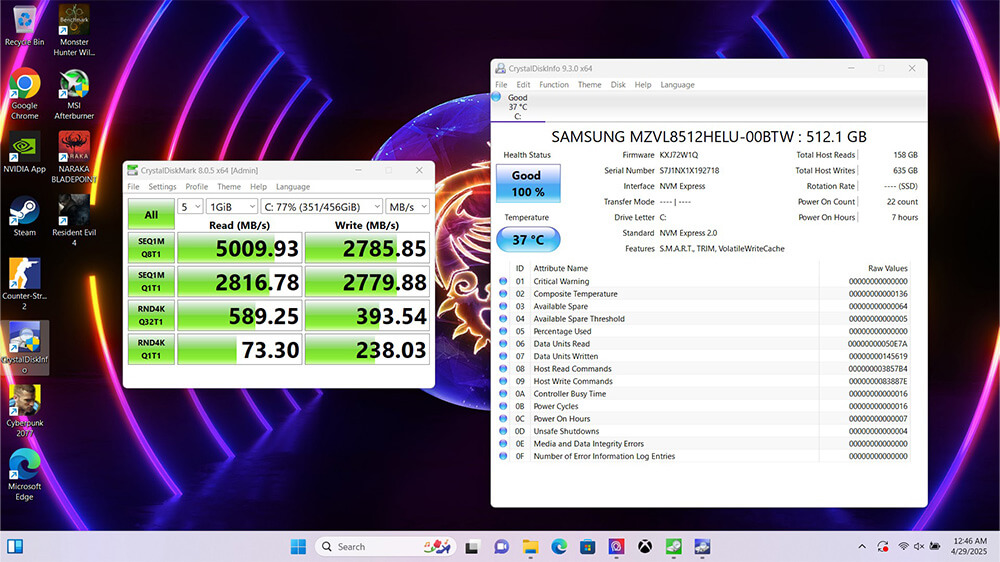Image resolution: width=1000 pixels, height=562 pixels.
Task: Open Resident Evil 4 desktop shortcut
Action: click(x=74, y=220)
